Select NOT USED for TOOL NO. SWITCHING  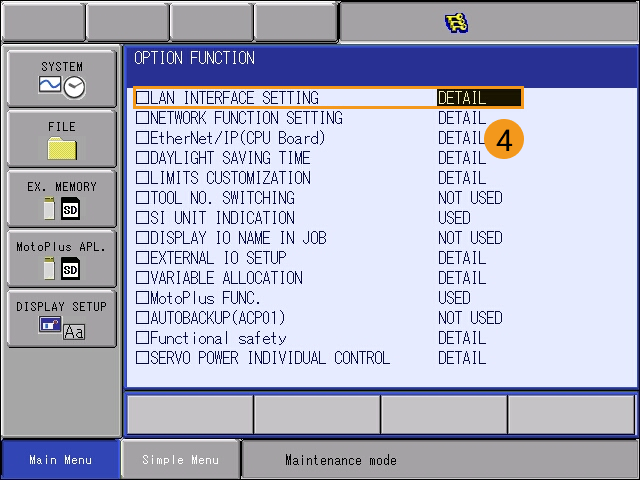[470, 198]
